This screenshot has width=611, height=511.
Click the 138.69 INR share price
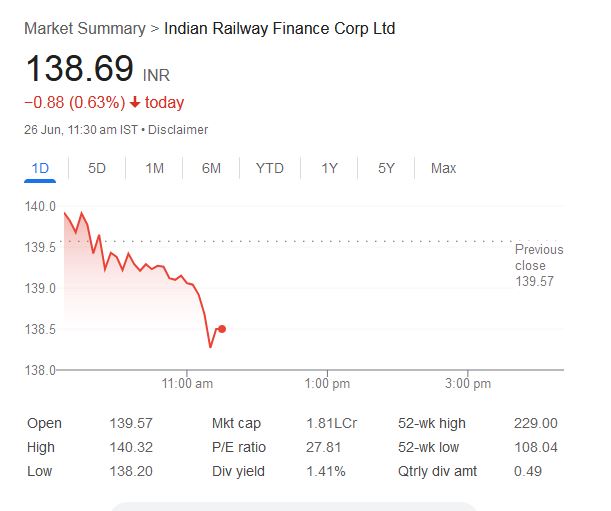80,70
